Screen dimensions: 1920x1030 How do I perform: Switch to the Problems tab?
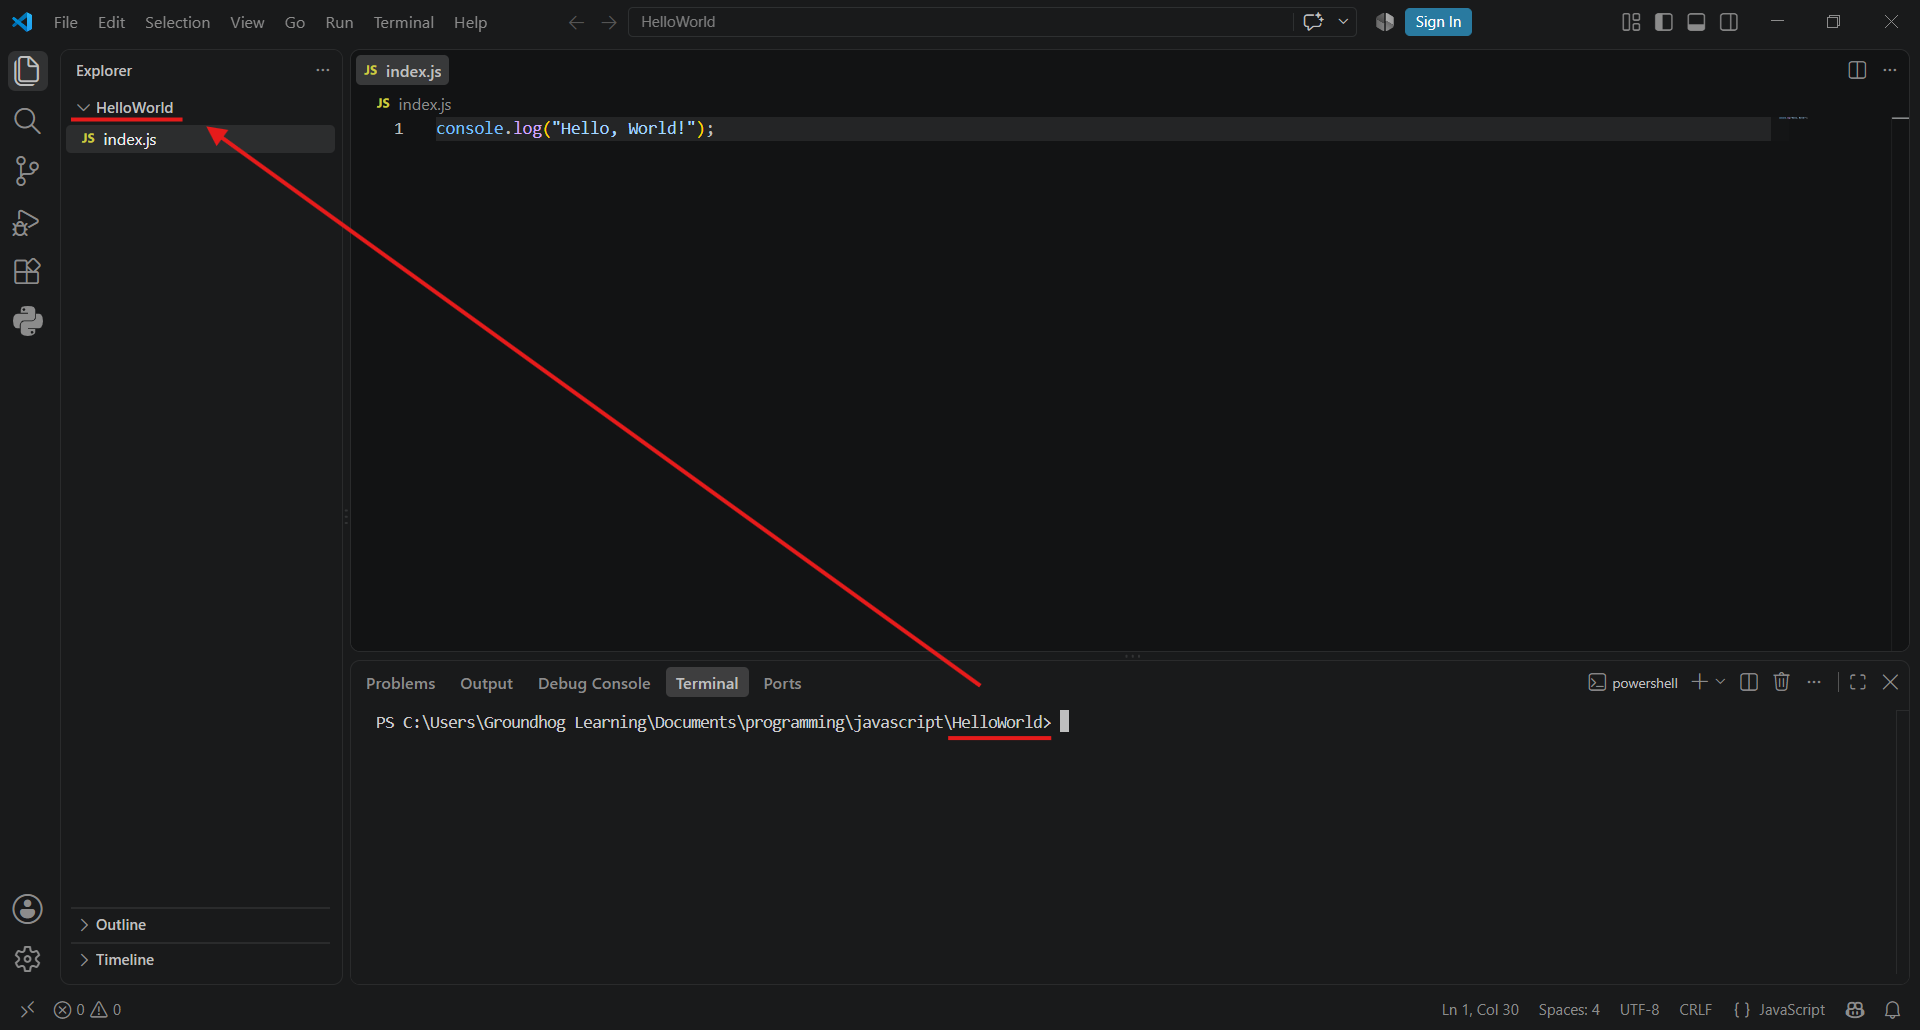click(401, 683)
